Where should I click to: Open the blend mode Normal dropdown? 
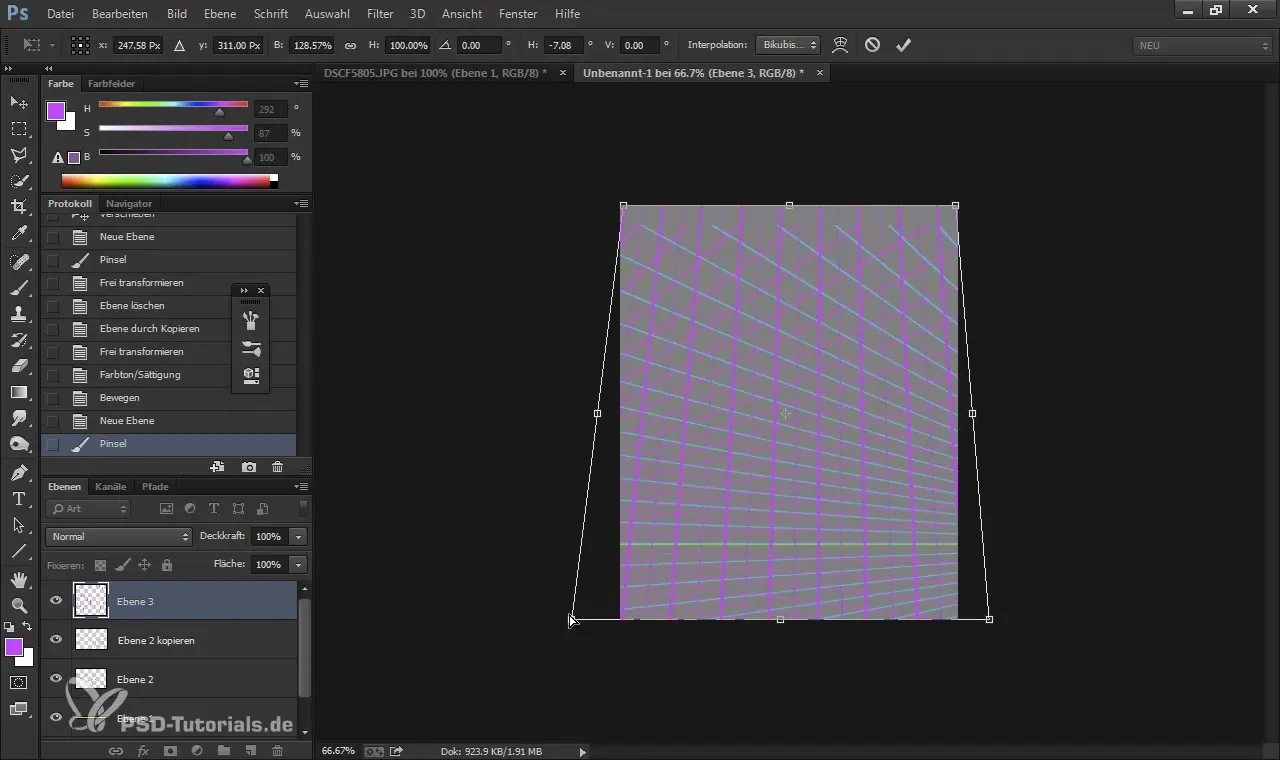[x=119, y=537]
